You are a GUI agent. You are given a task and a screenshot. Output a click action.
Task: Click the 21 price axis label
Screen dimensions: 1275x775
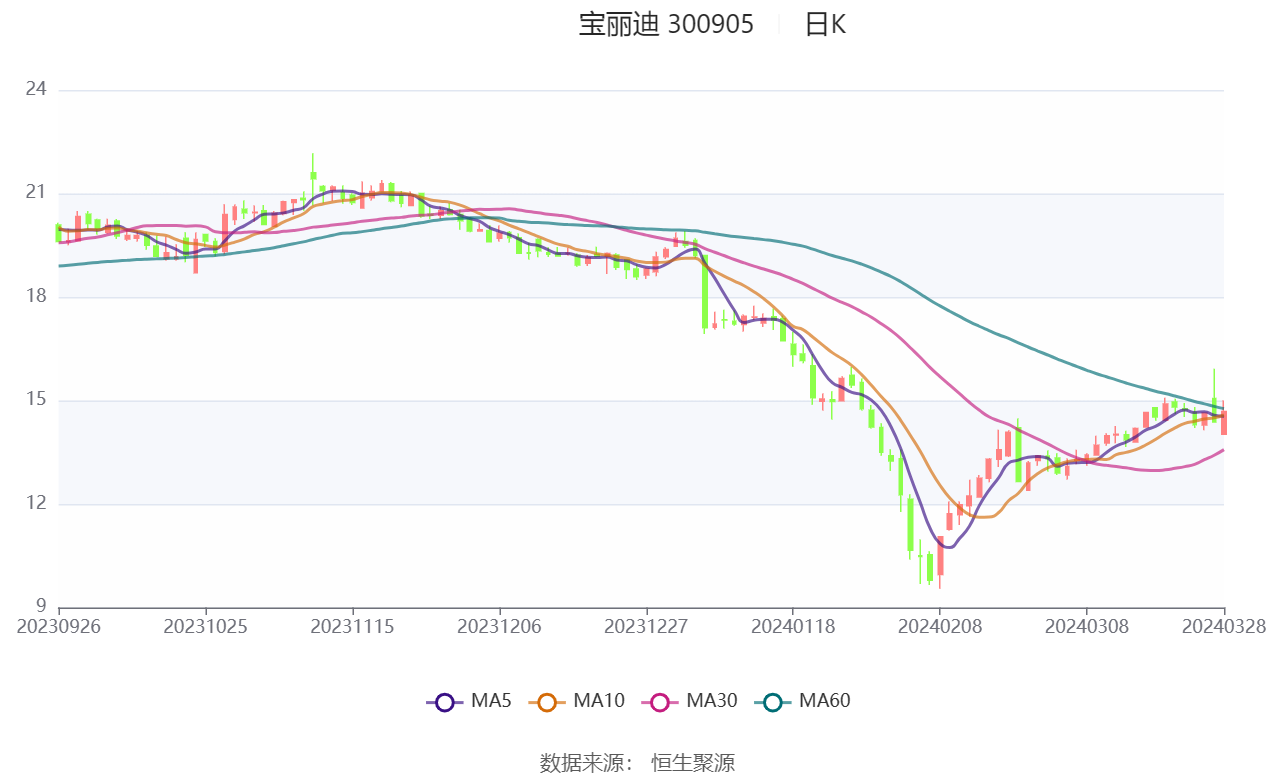[x=36, y=193]
